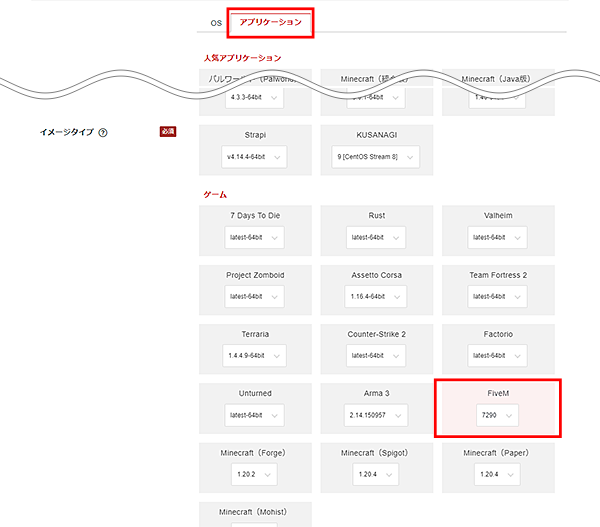Screen dimensions: 600x527
Task: Pick the Team Fortress 2 card title
Action: tap(498, 275)
